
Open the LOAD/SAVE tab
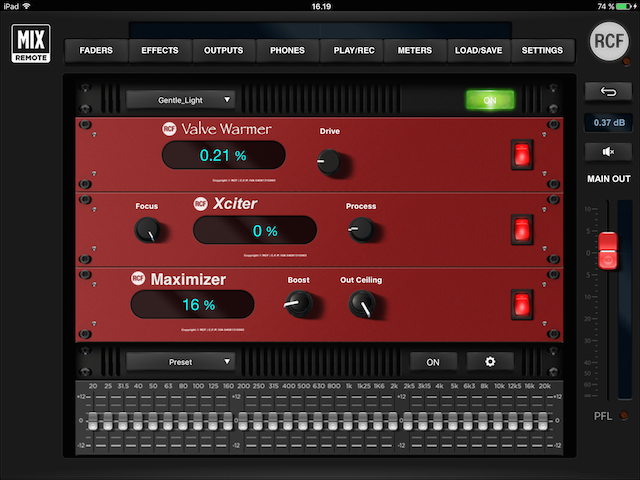pos(478,51)
